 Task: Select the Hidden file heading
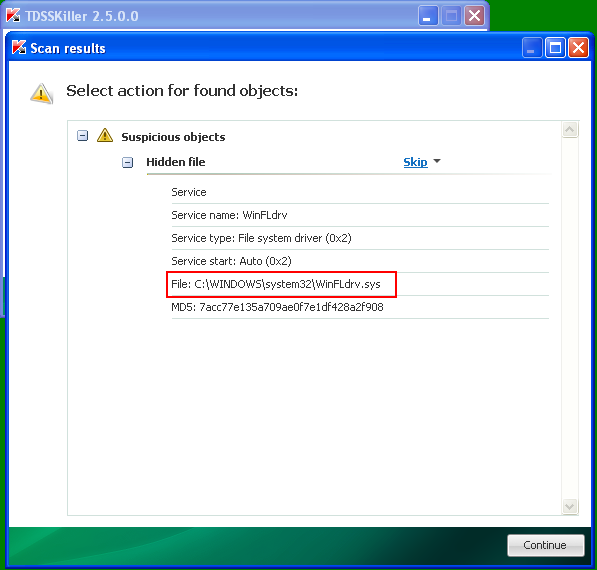[x=176, y=162]
